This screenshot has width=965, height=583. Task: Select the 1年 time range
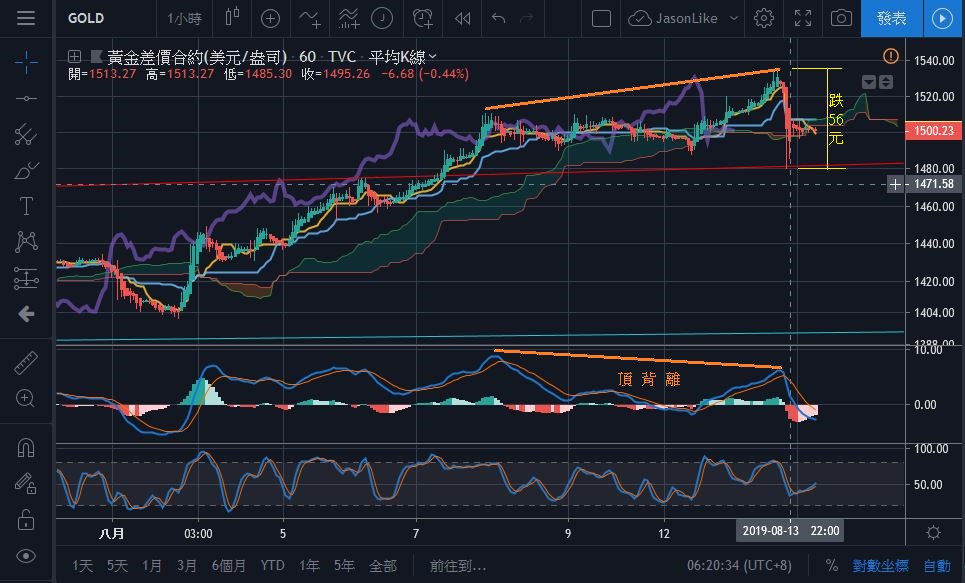[x=310, y=565]
